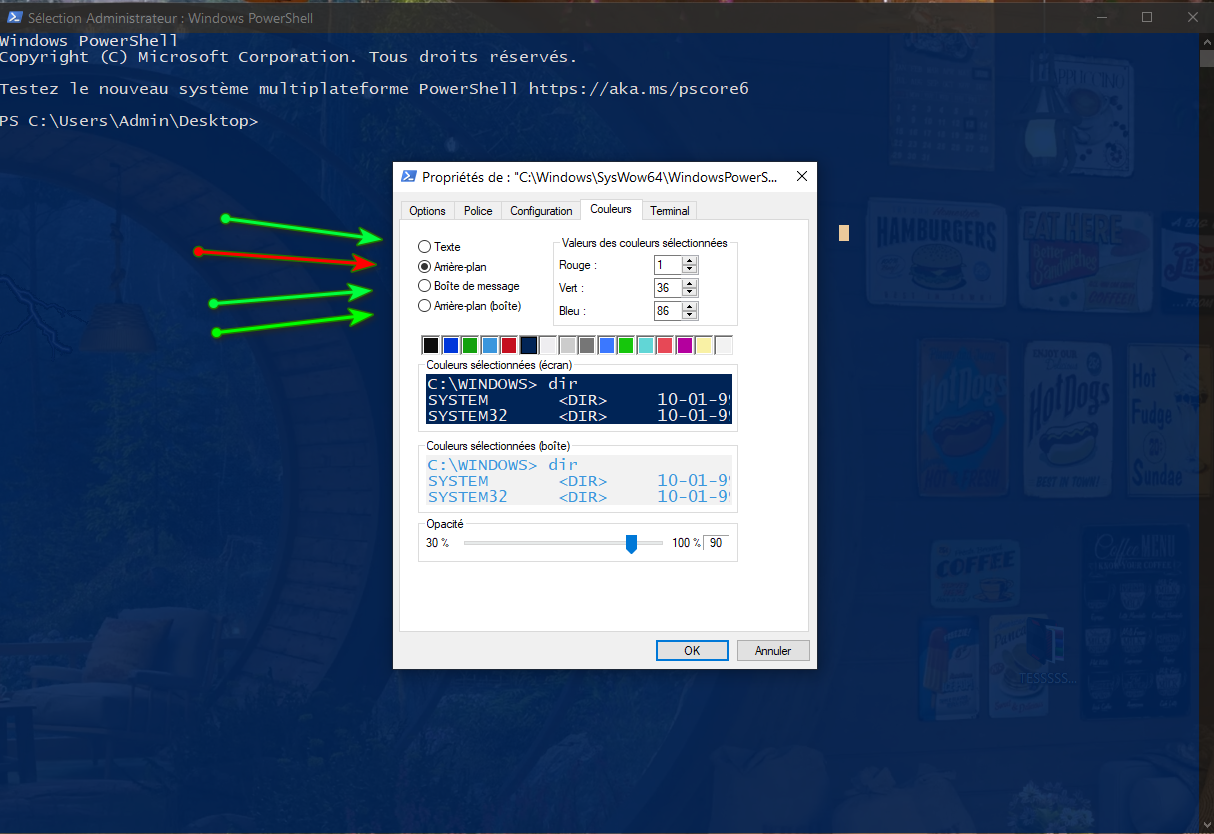The width and height of the screenshot is (1214, 834).
Task: Choose the cyan color swatch
Action: pyautogui.click(x=646, y=346)
